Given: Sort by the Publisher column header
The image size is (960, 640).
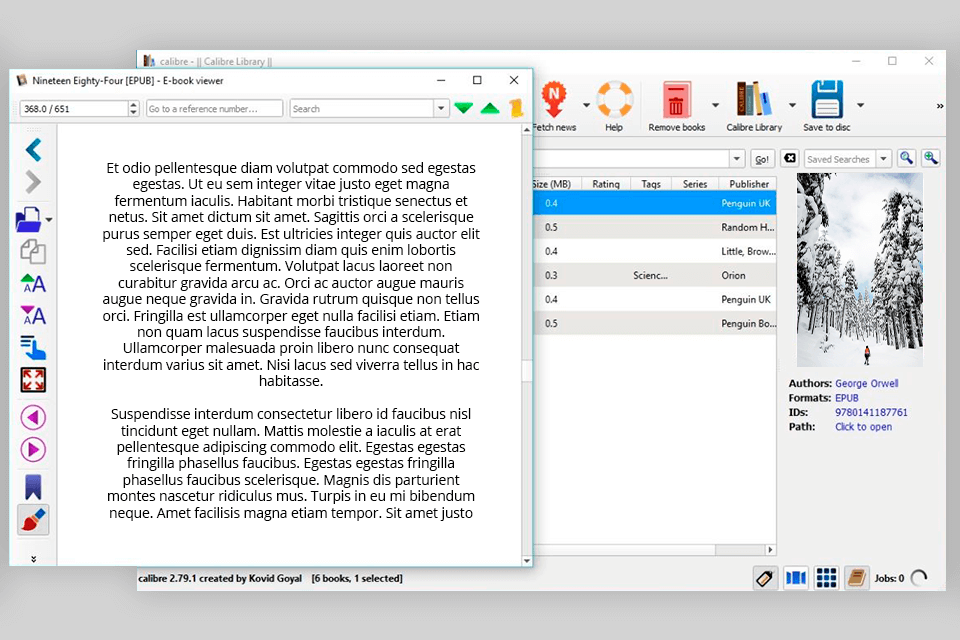Looking at the screenshot, I should click(748, 184).
